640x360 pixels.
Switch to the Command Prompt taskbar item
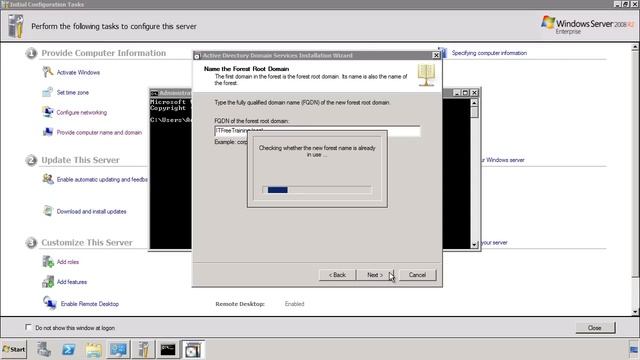pyautogui.click(x=168, y=349)
